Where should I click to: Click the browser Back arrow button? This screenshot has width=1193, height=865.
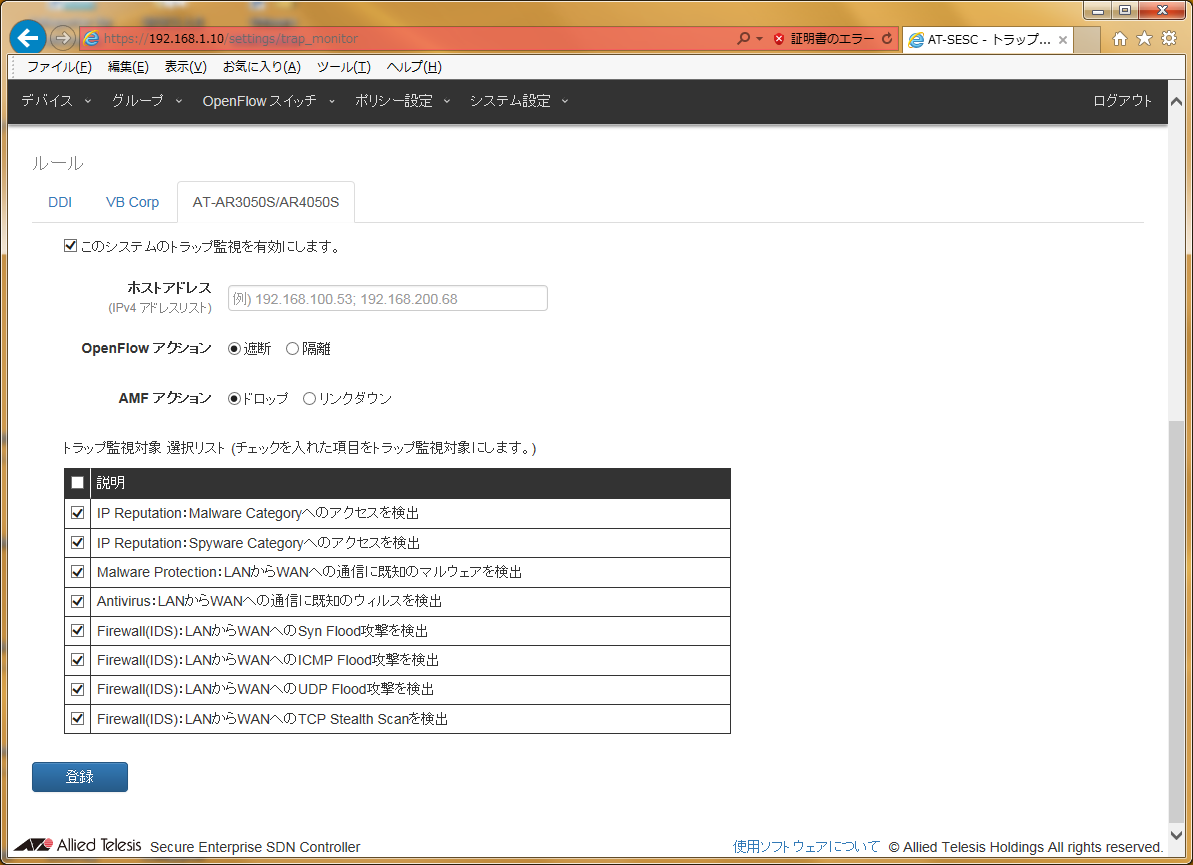tap(28, 37)
